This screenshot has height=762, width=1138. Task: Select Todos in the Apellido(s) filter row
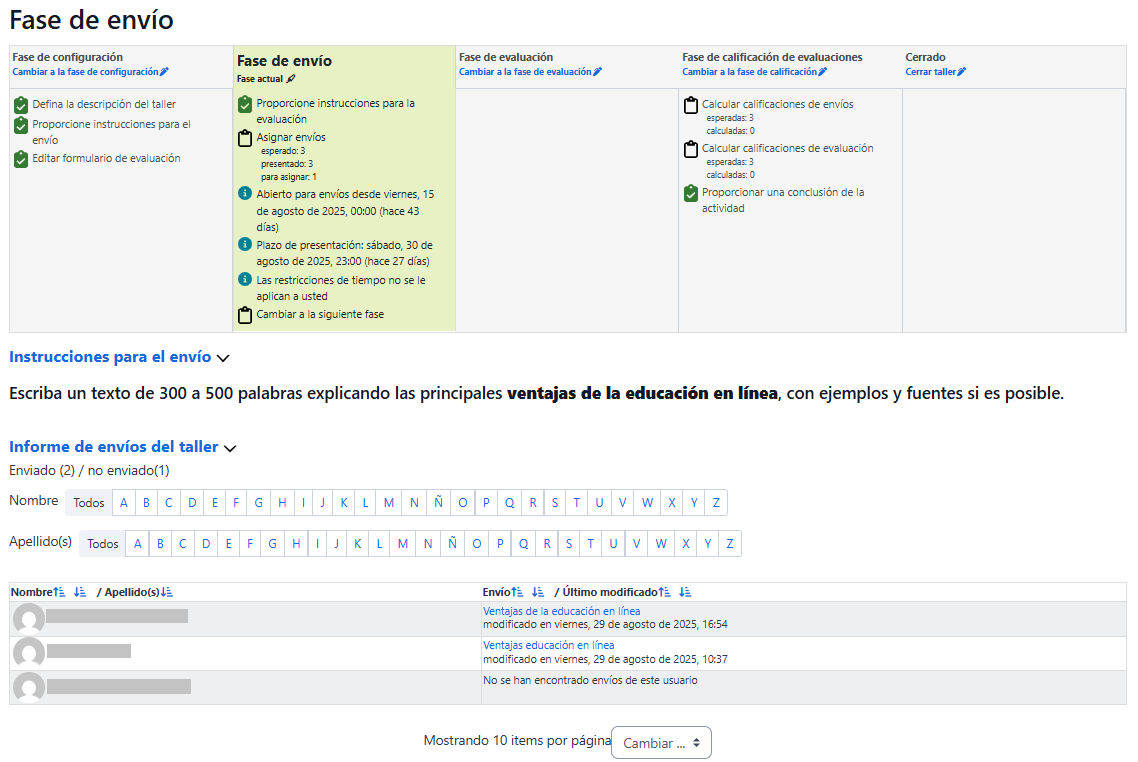pos(102,544)
